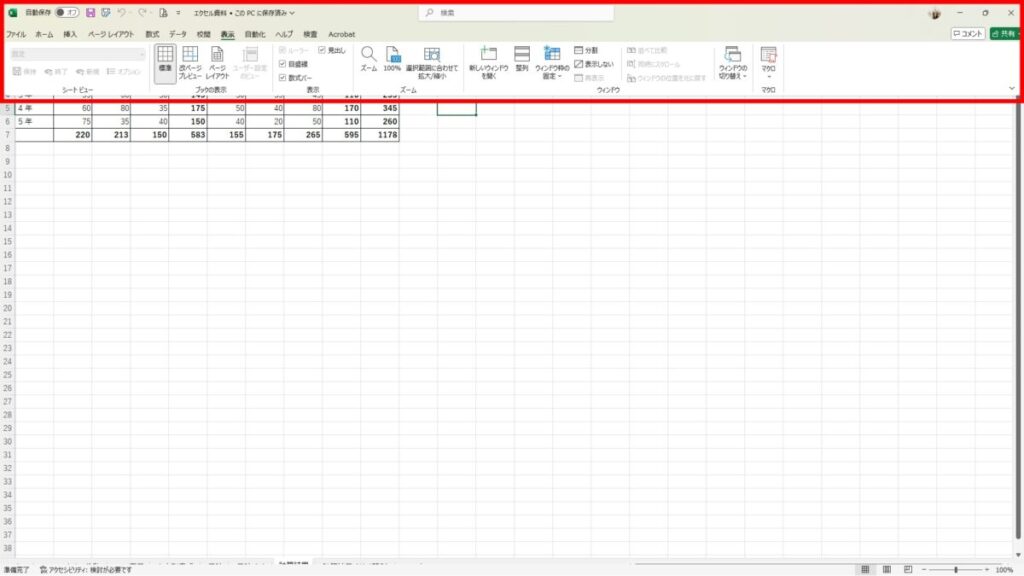Image resolution: width=1024 pixels, height=576 pixels.
Task: Open the マクロ dropdown menu
Action: coord(768,62)
